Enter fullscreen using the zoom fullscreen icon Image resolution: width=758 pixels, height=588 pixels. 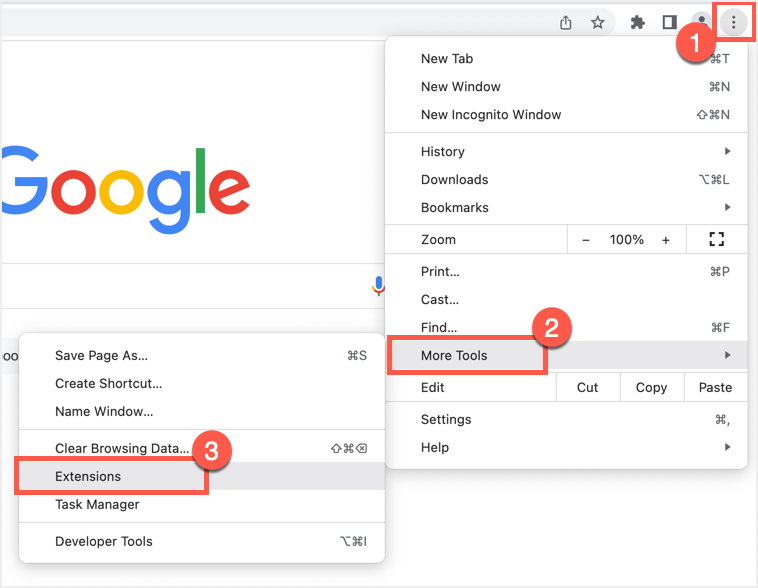pos(715,239)
